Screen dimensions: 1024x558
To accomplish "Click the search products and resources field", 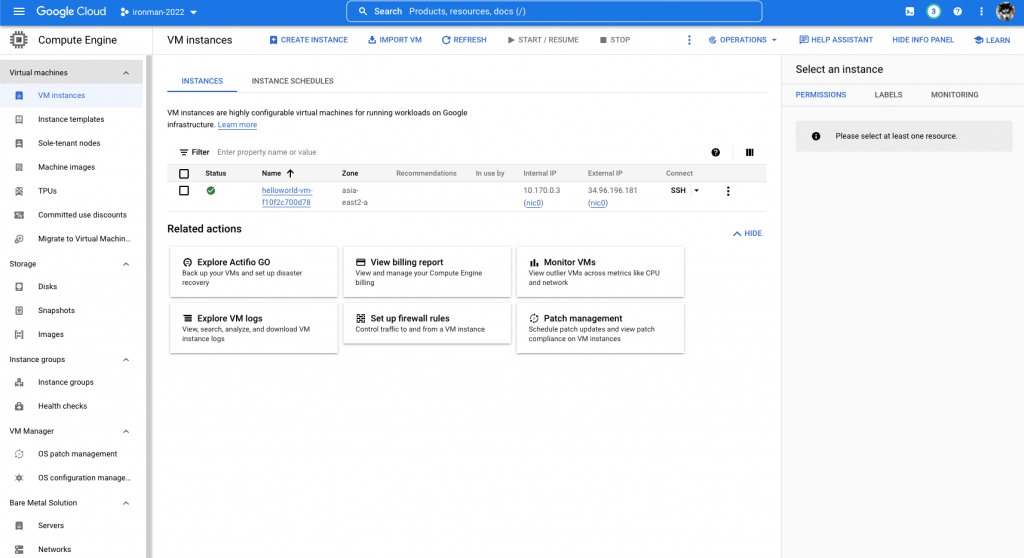I will pyautogui.click(x=554, y=11).
